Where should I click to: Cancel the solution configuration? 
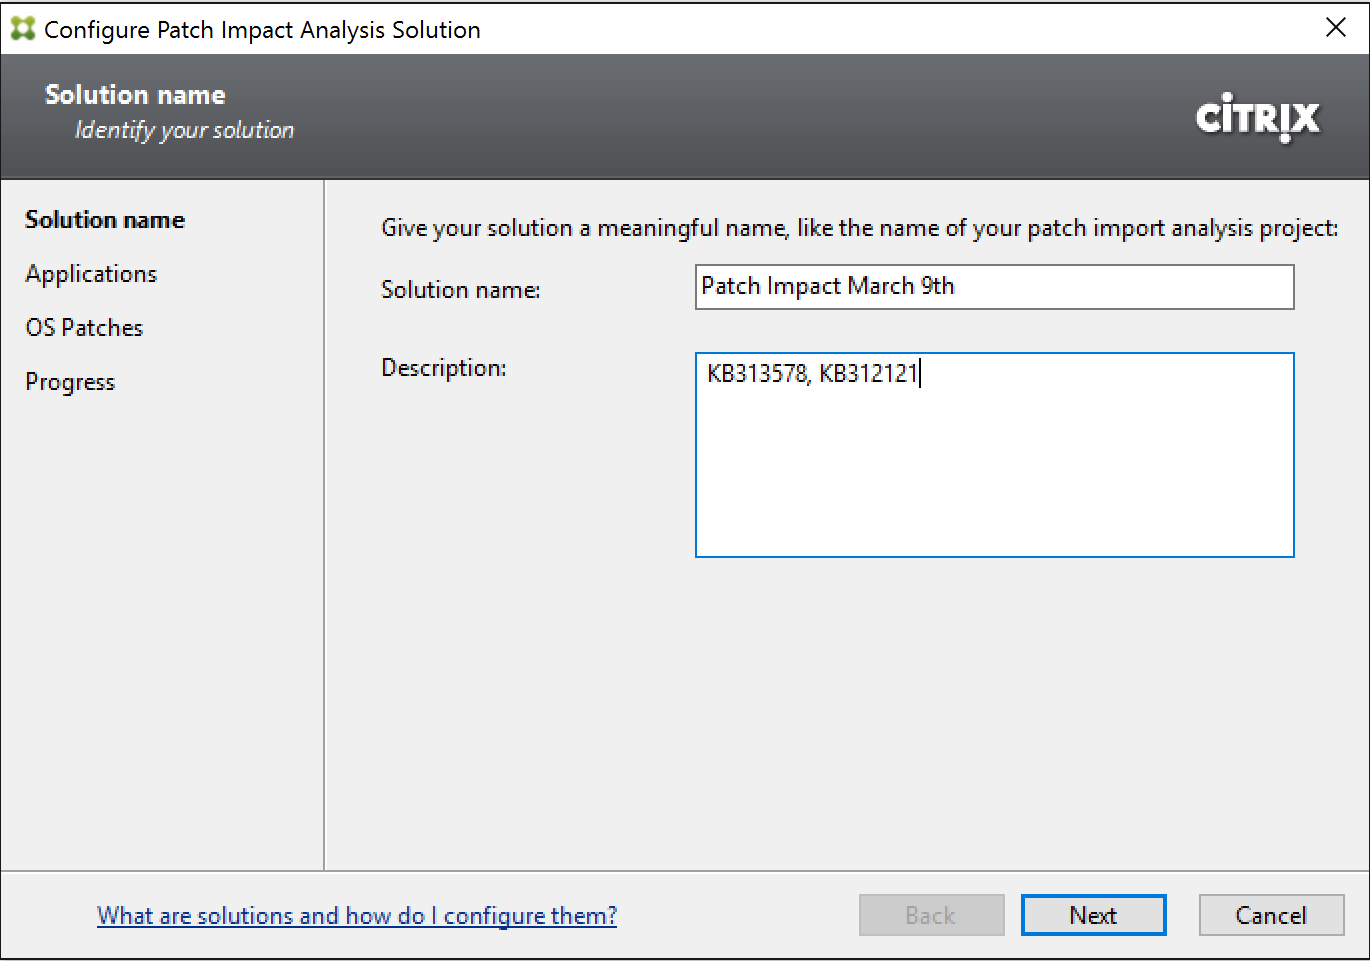tap(1270, 916)
